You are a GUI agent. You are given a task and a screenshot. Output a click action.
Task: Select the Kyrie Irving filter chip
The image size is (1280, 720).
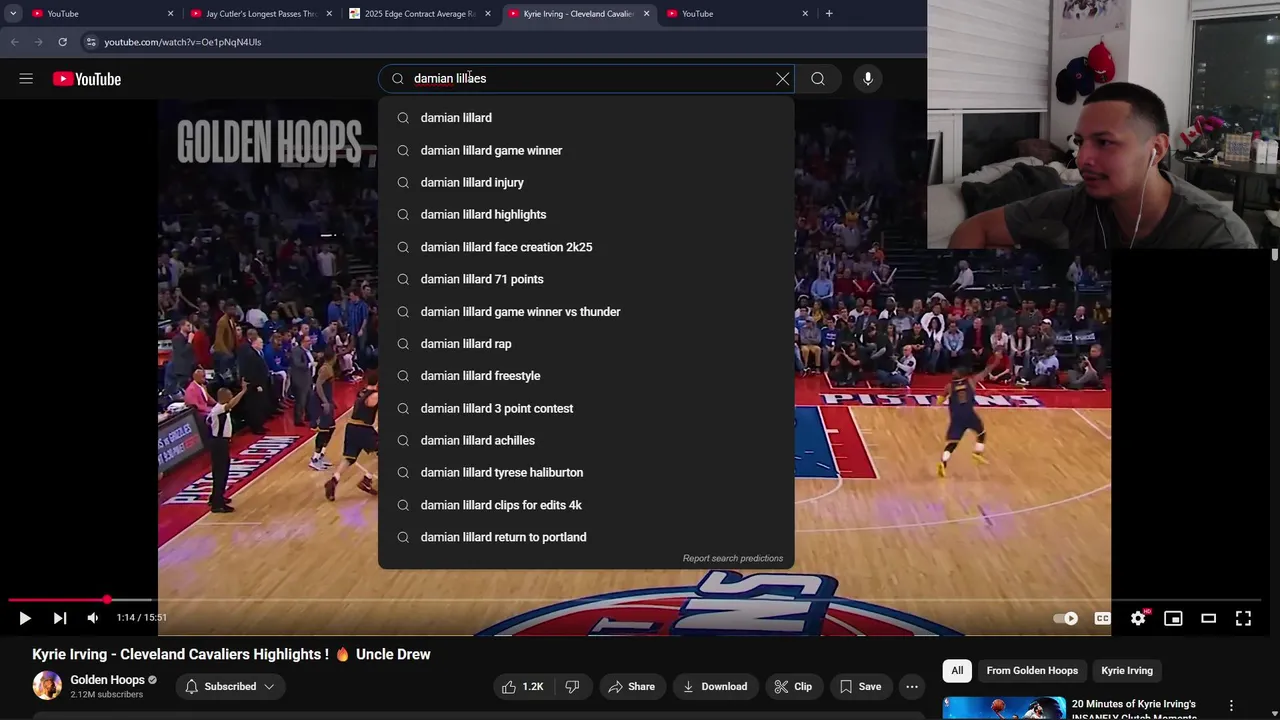(1127, 671)
